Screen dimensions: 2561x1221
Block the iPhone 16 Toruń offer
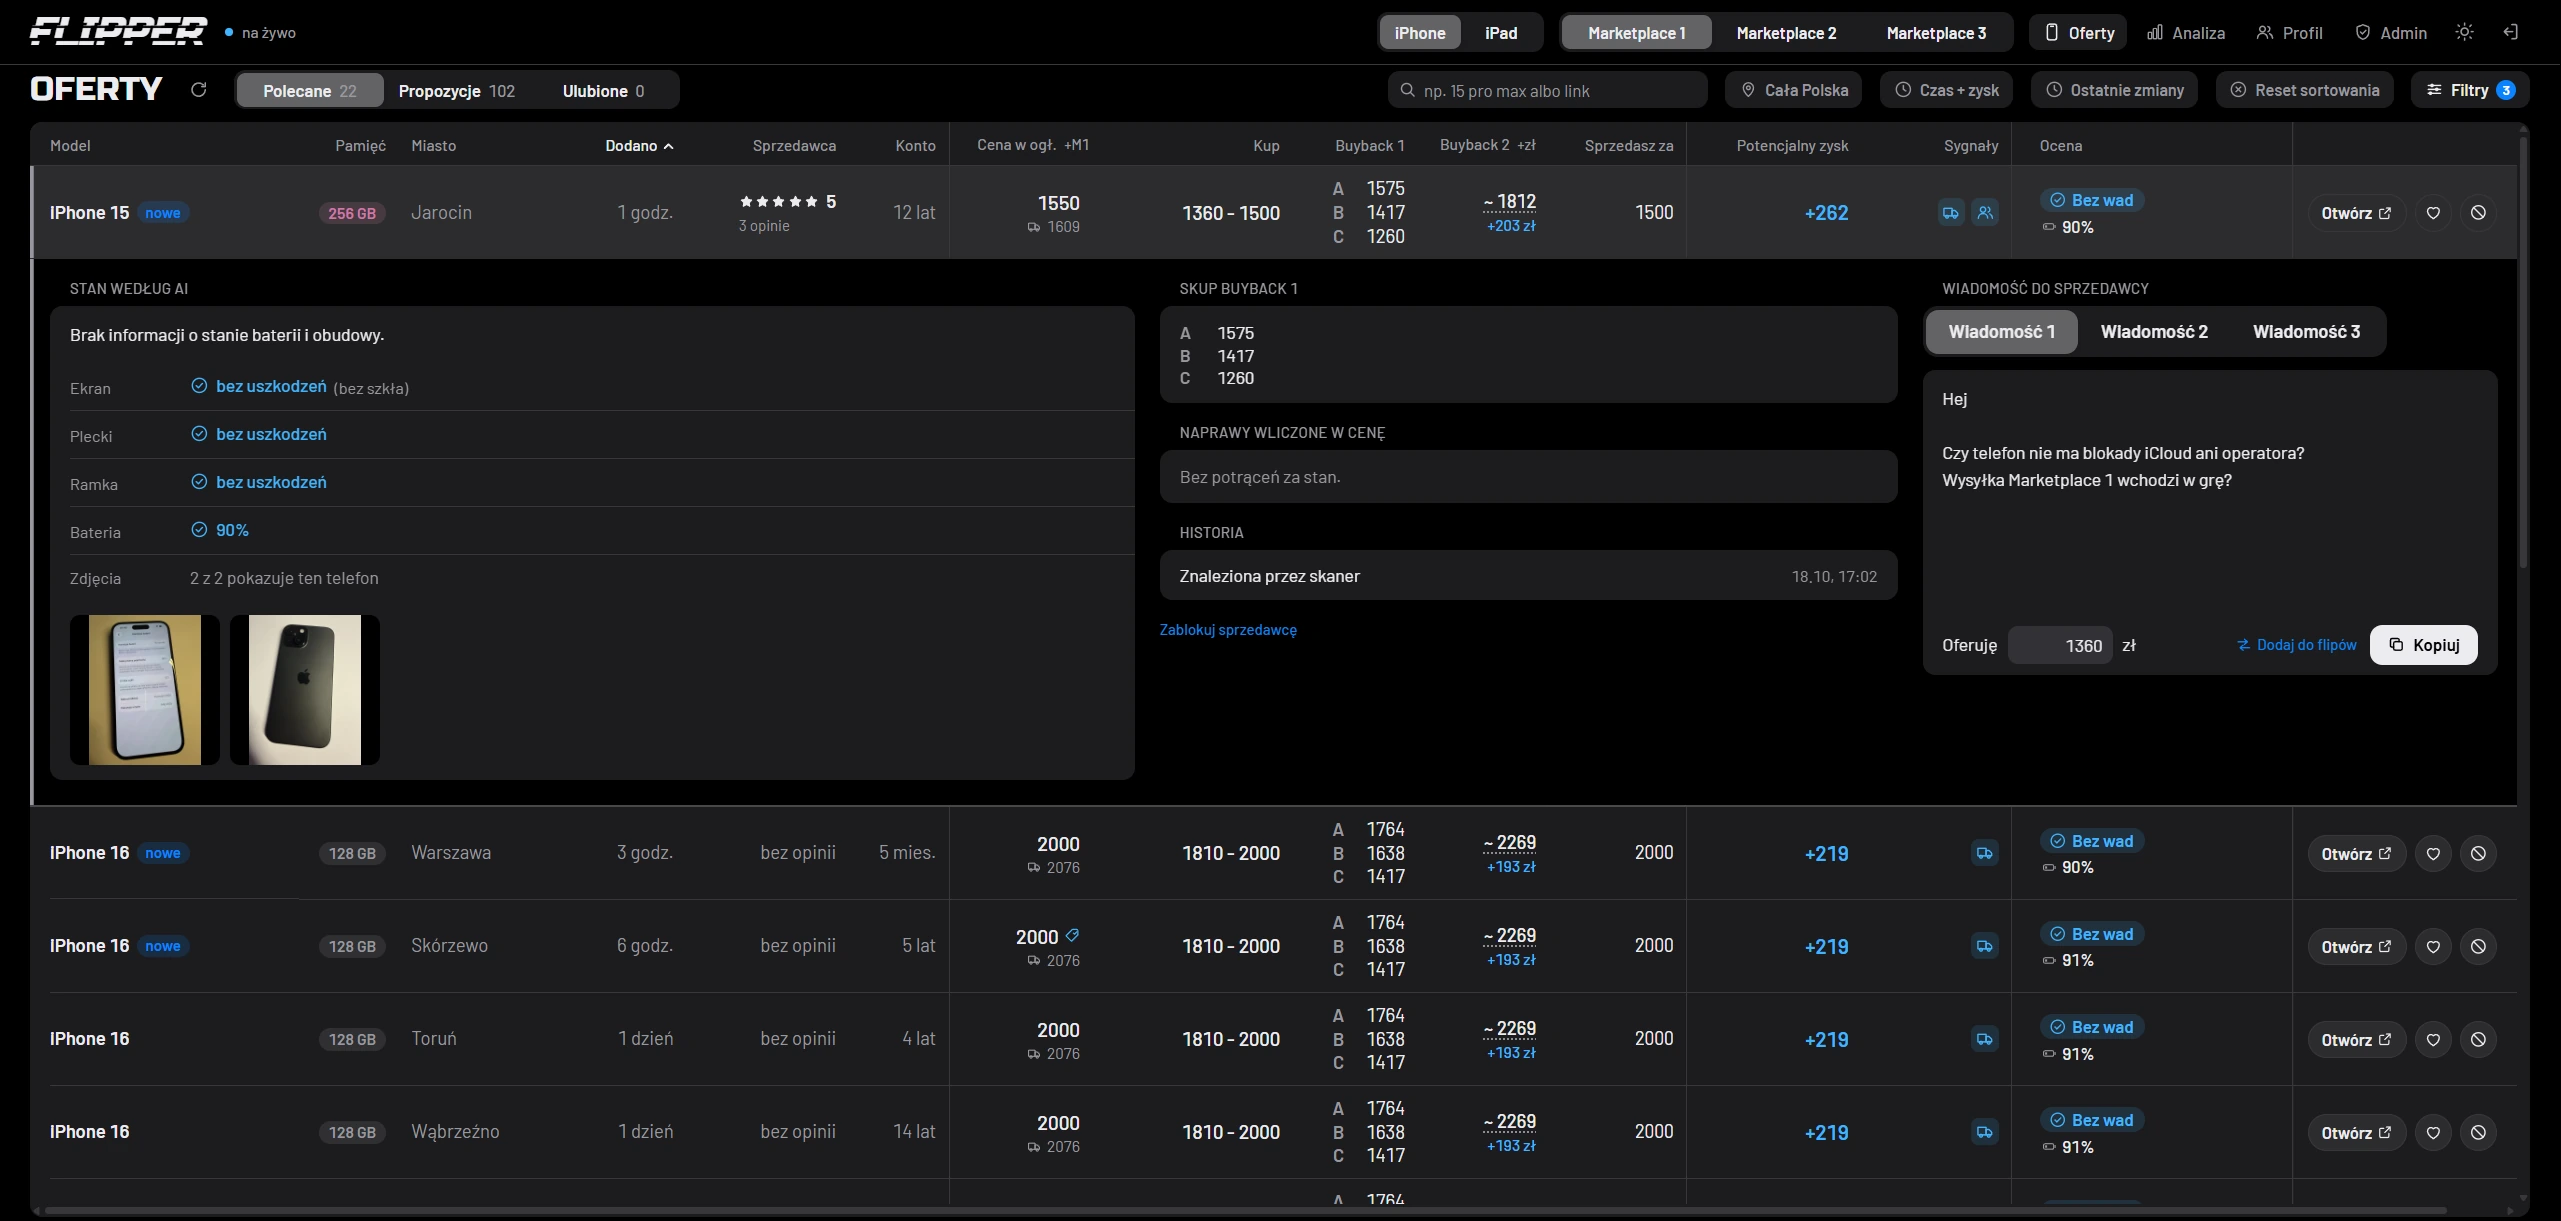(x=2478, y=1040)
